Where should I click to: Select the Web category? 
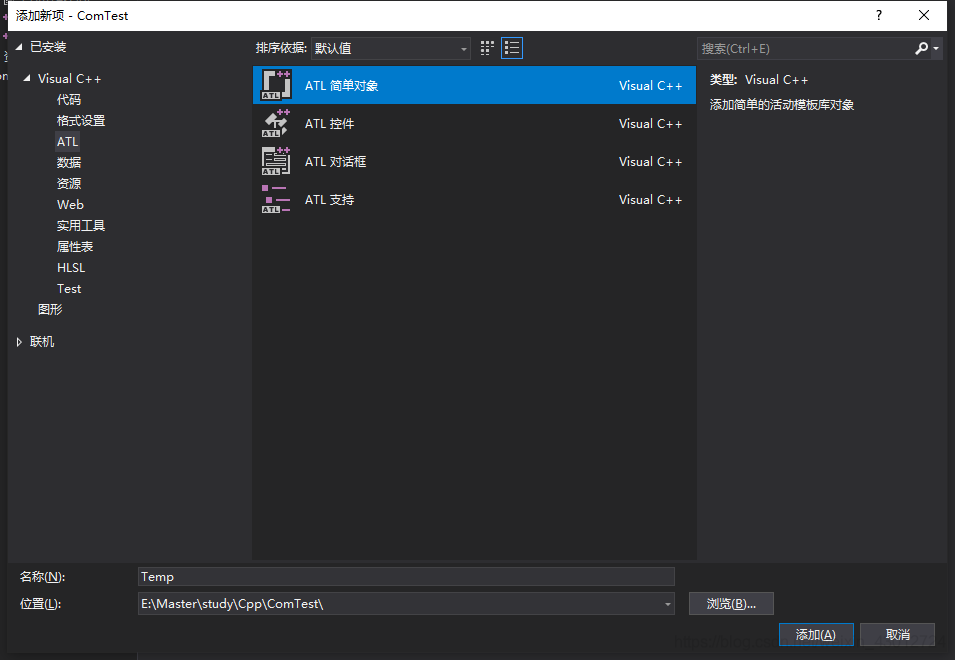pos(70,205)
